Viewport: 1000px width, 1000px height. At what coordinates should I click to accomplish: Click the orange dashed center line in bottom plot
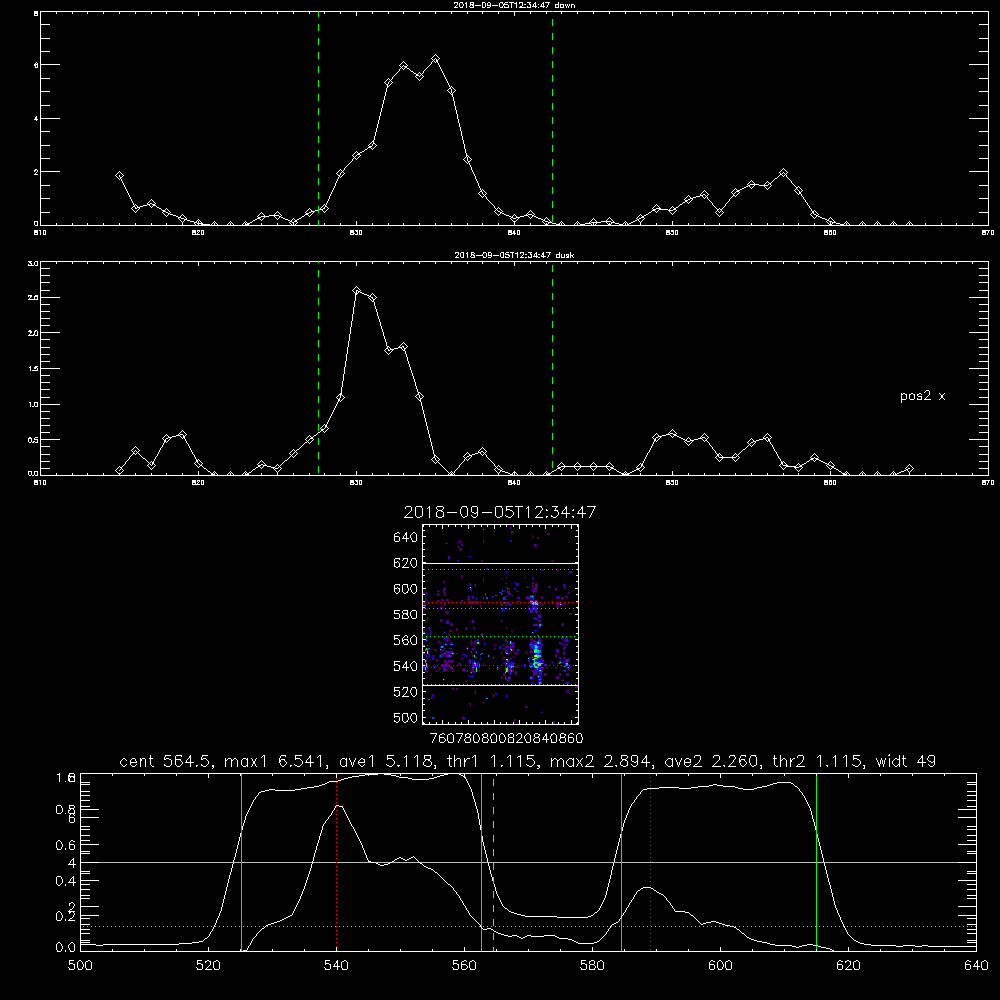[494, 862]
